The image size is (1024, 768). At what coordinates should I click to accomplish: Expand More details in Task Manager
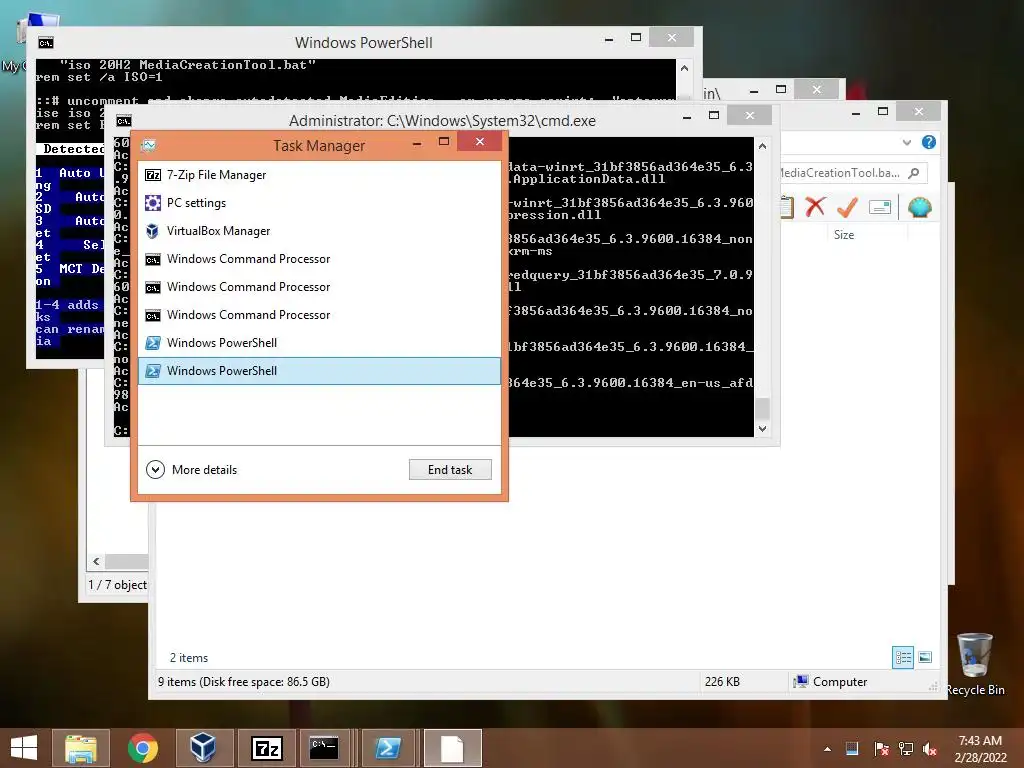click(x=192, y=470)
